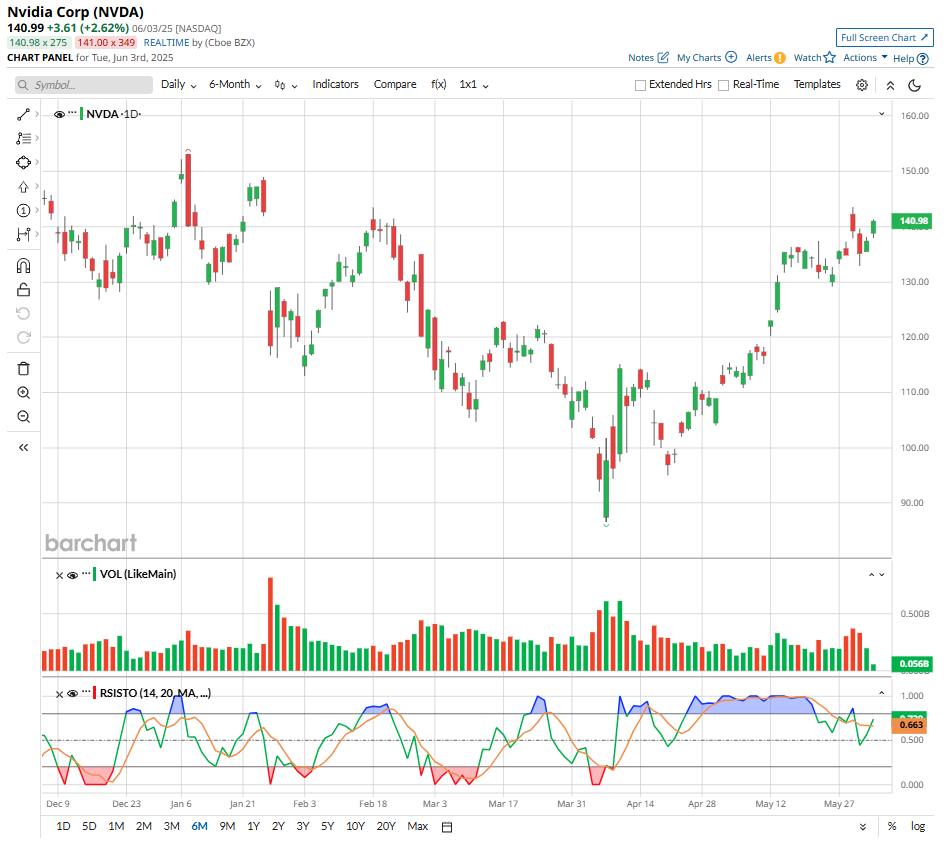
Task: Open NVDA plot options three dots
Action: click(72, 112)
